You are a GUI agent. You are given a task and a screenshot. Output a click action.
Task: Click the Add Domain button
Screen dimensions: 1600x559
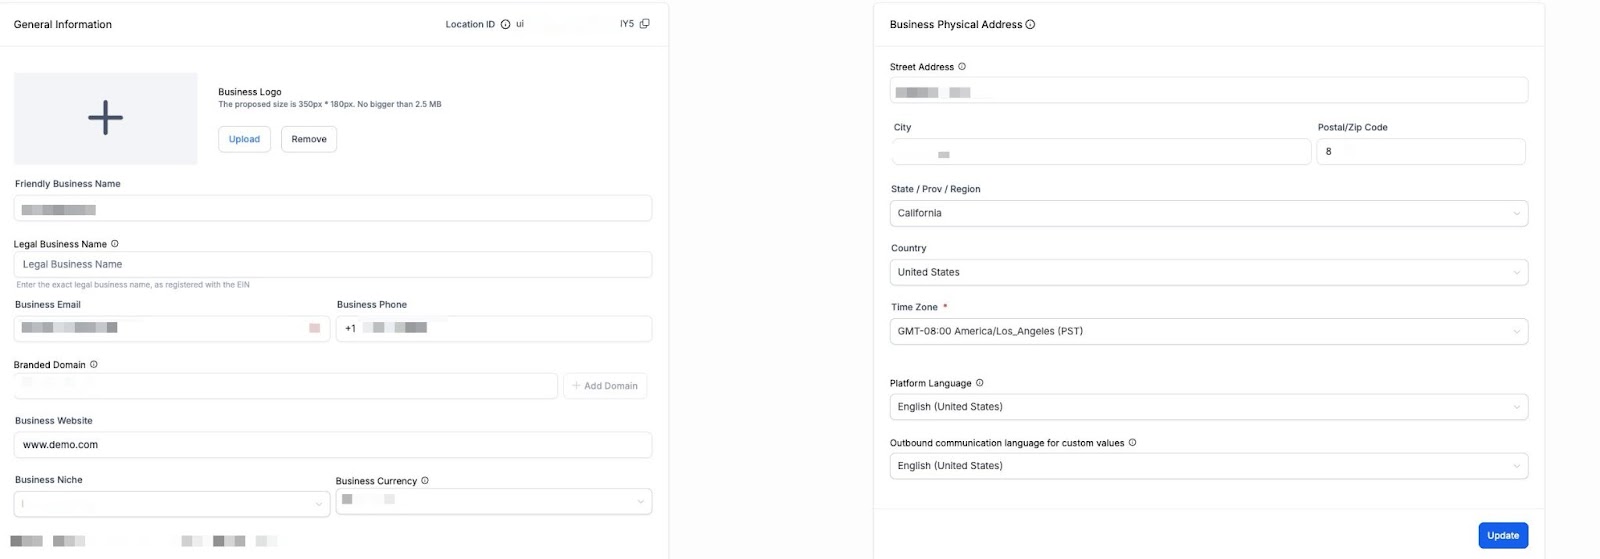(605, 386)
